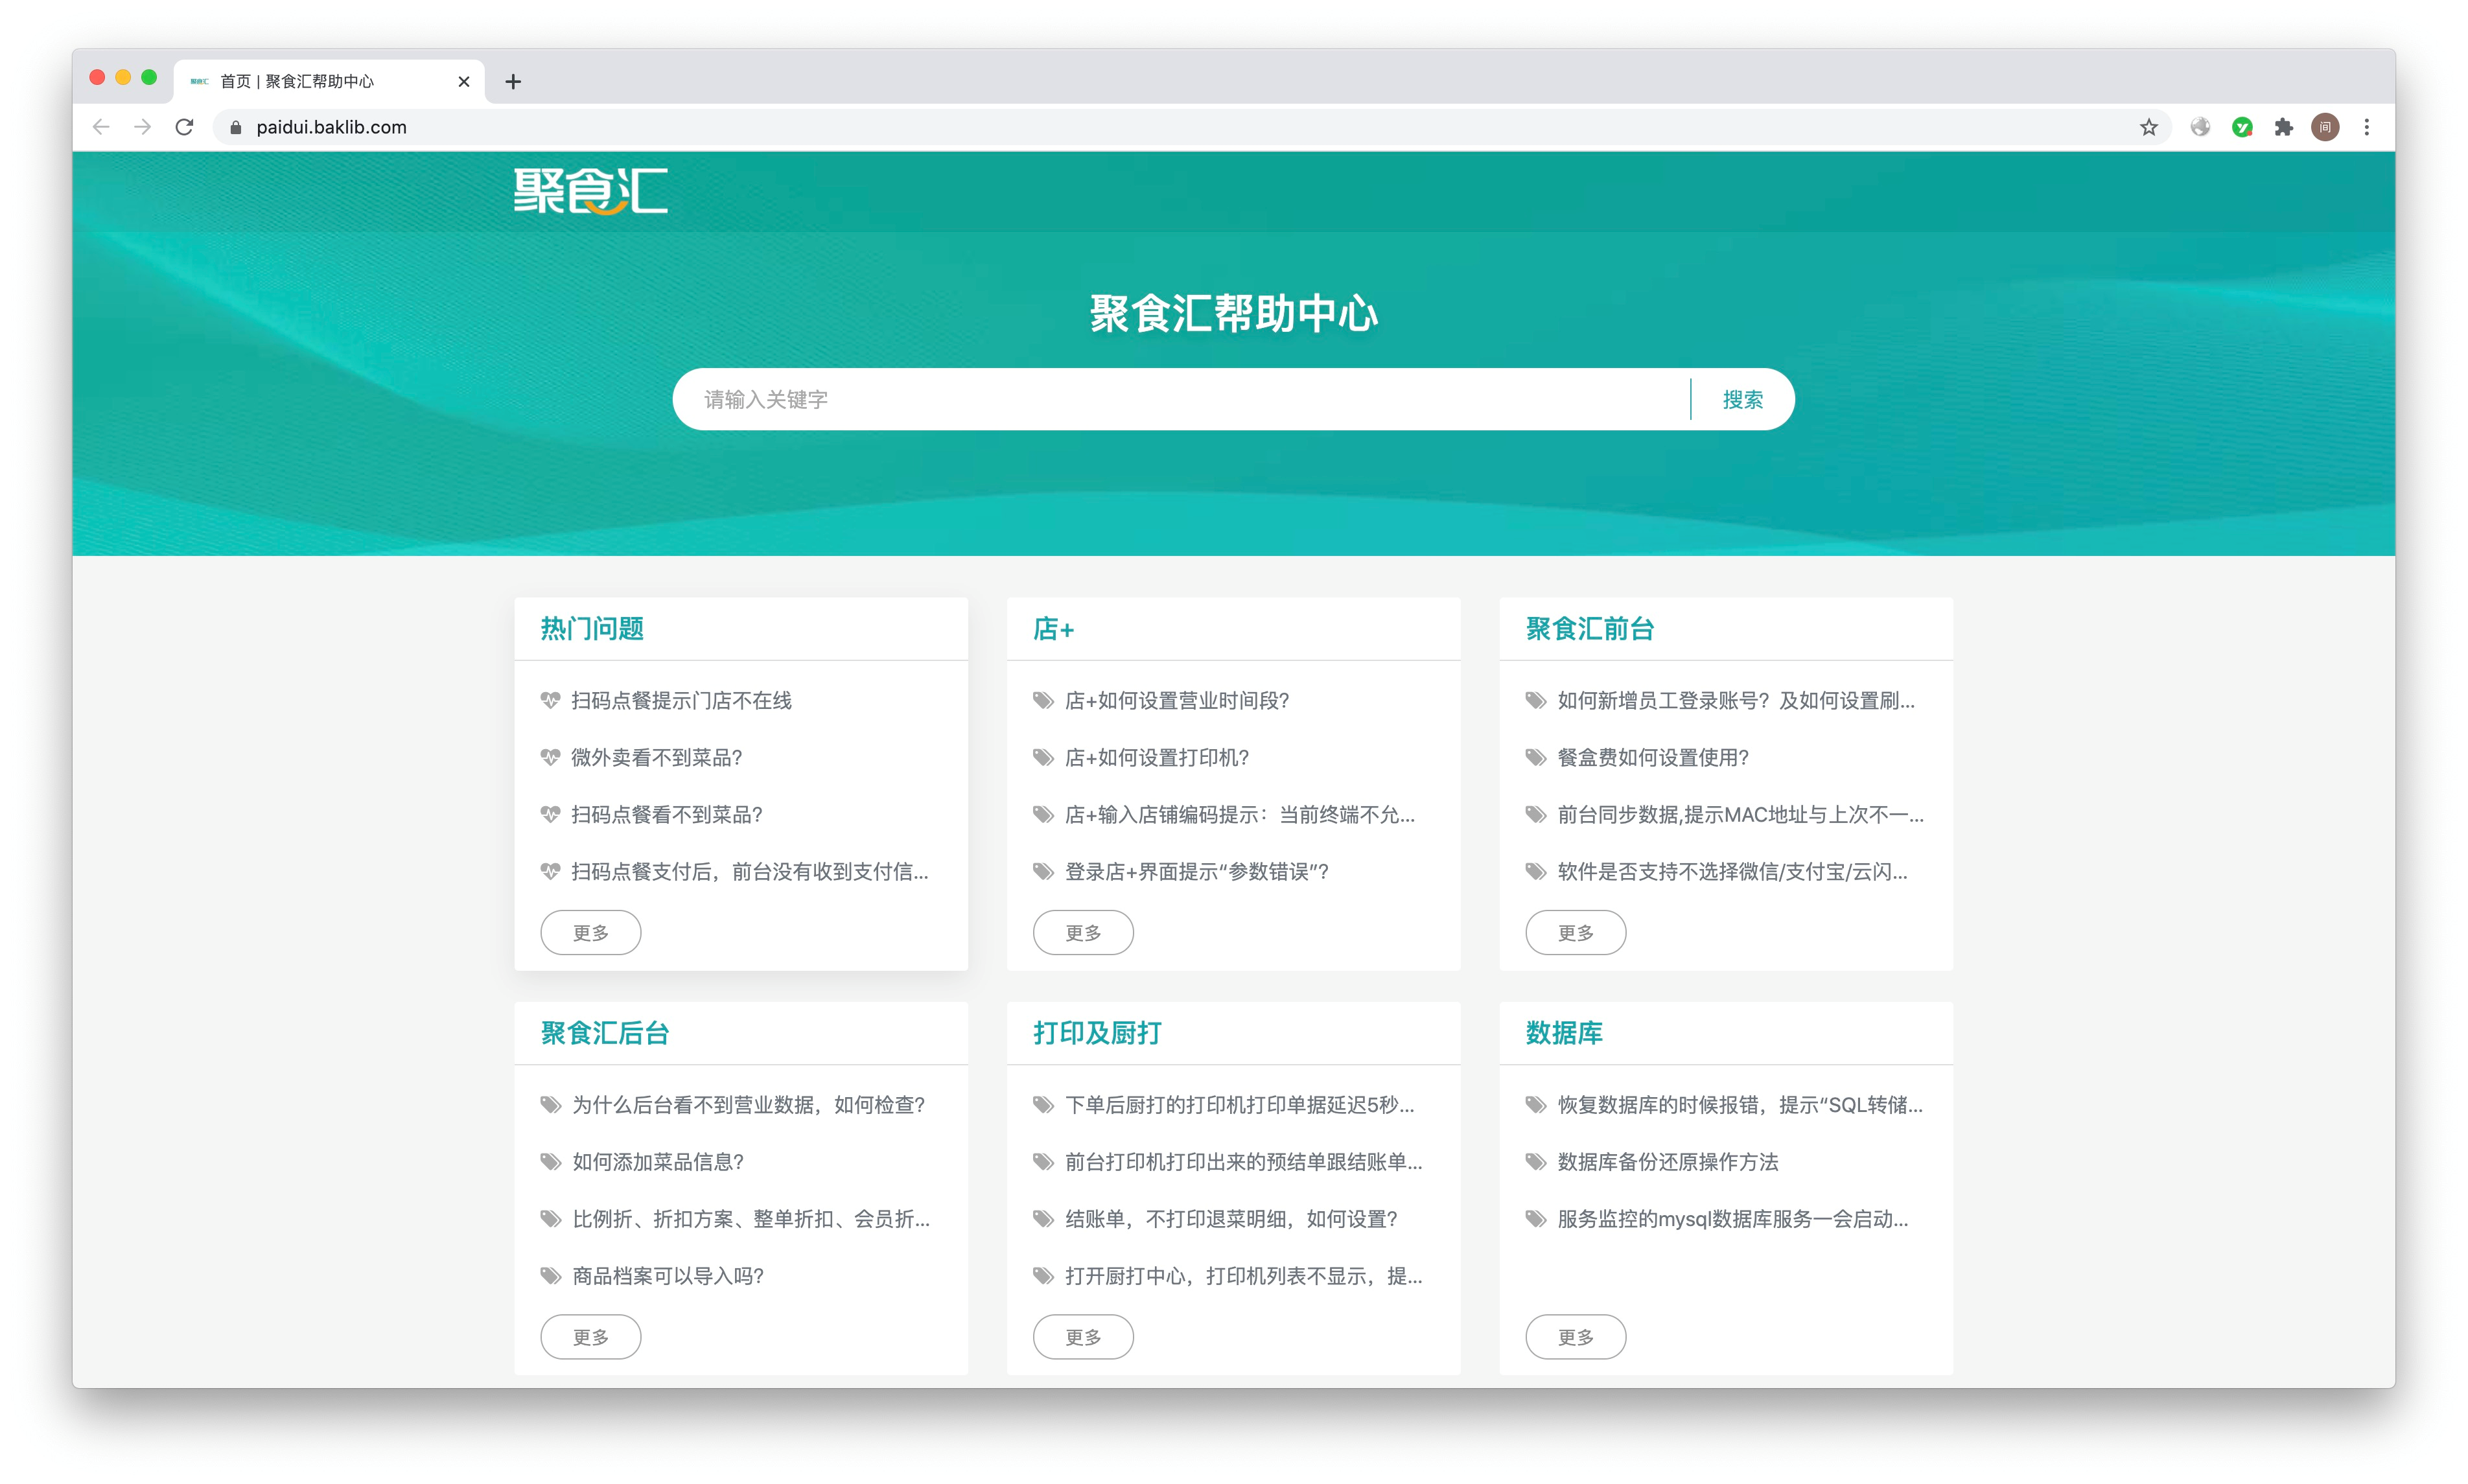Open a new browser tab with plus
The image size is (2468, 1484).
(x=513, y=82)
